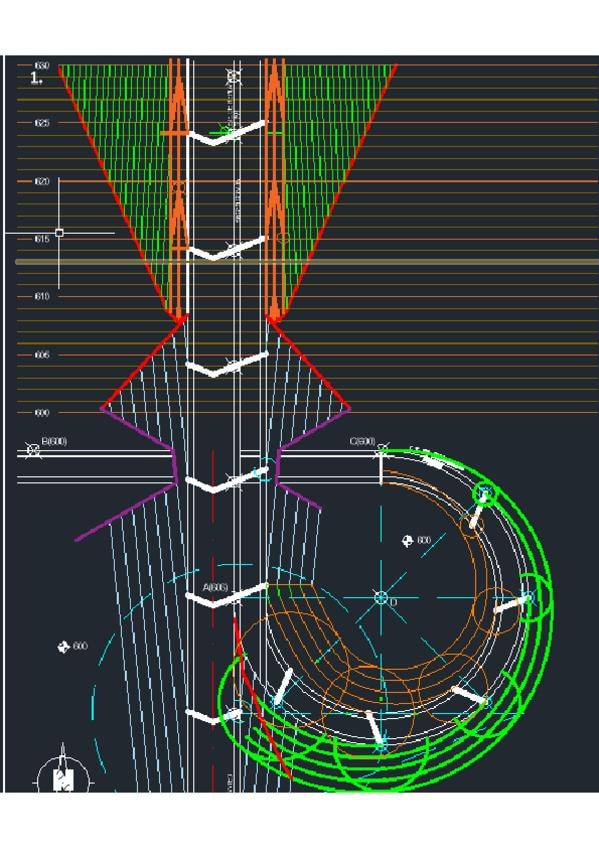Click the 600 contour elevation label at left
The image size is (599, 848).
42,413
